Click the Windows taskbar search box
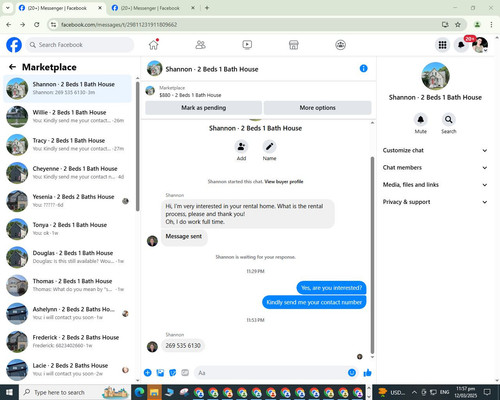 pos(74,392)
